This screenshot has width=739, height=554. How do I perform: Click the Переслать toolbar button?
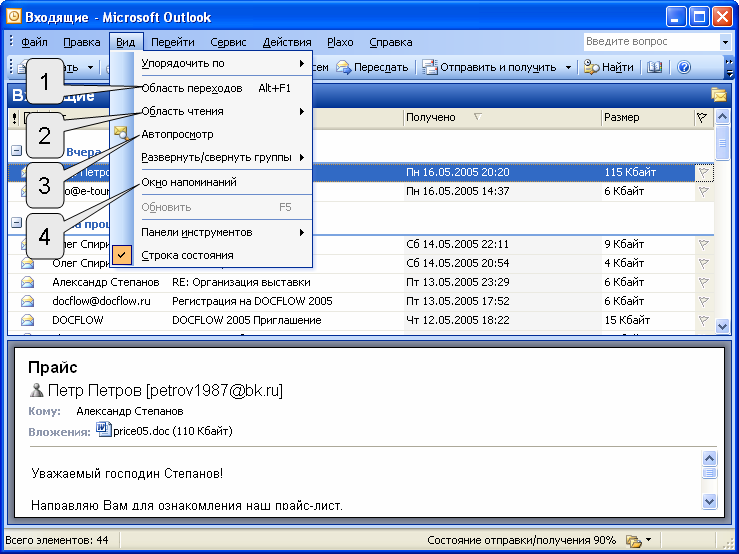pos(372,67)
